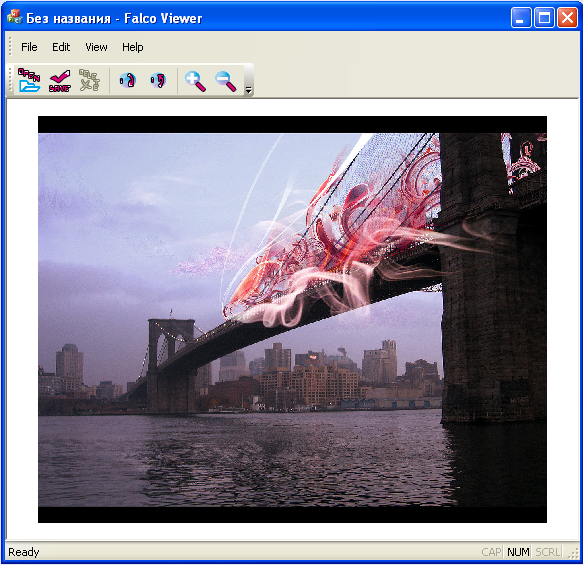Click the CAP indicator in status bar
The width and height of the screenshot is (583, 565).
(x=491, y=552)
